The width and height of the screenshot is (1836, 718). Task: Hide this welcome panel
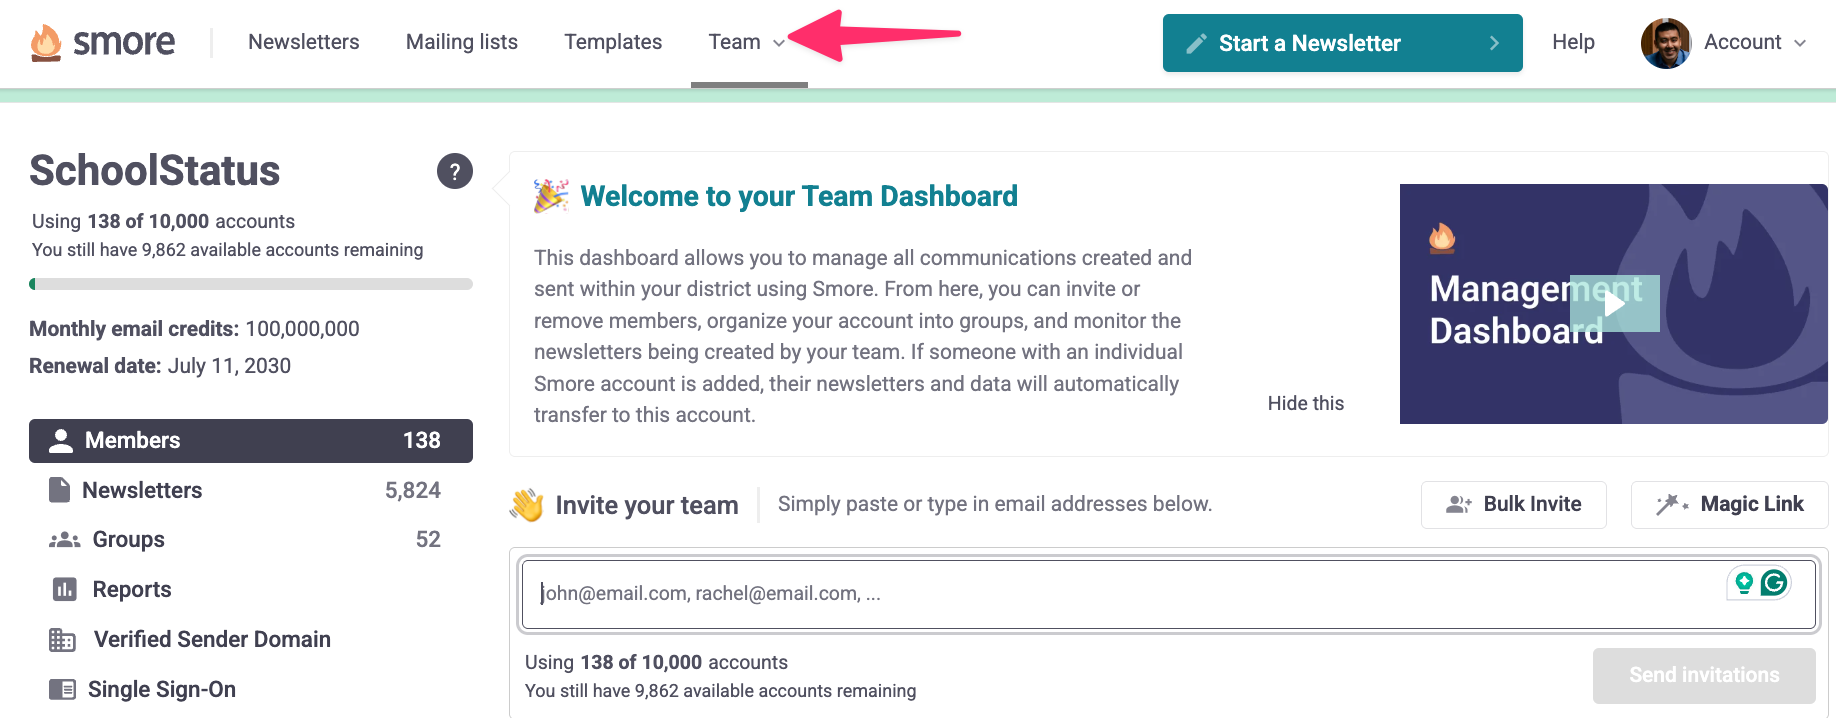1306,403
